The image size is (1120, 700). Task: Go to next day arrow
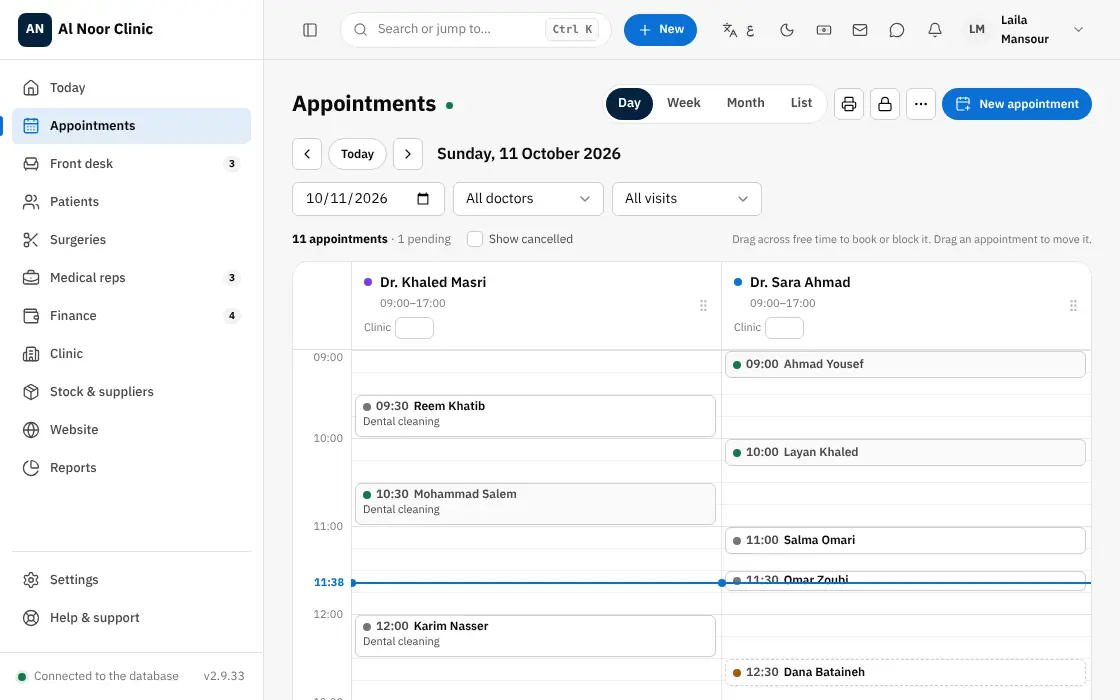tap(408, 154)
